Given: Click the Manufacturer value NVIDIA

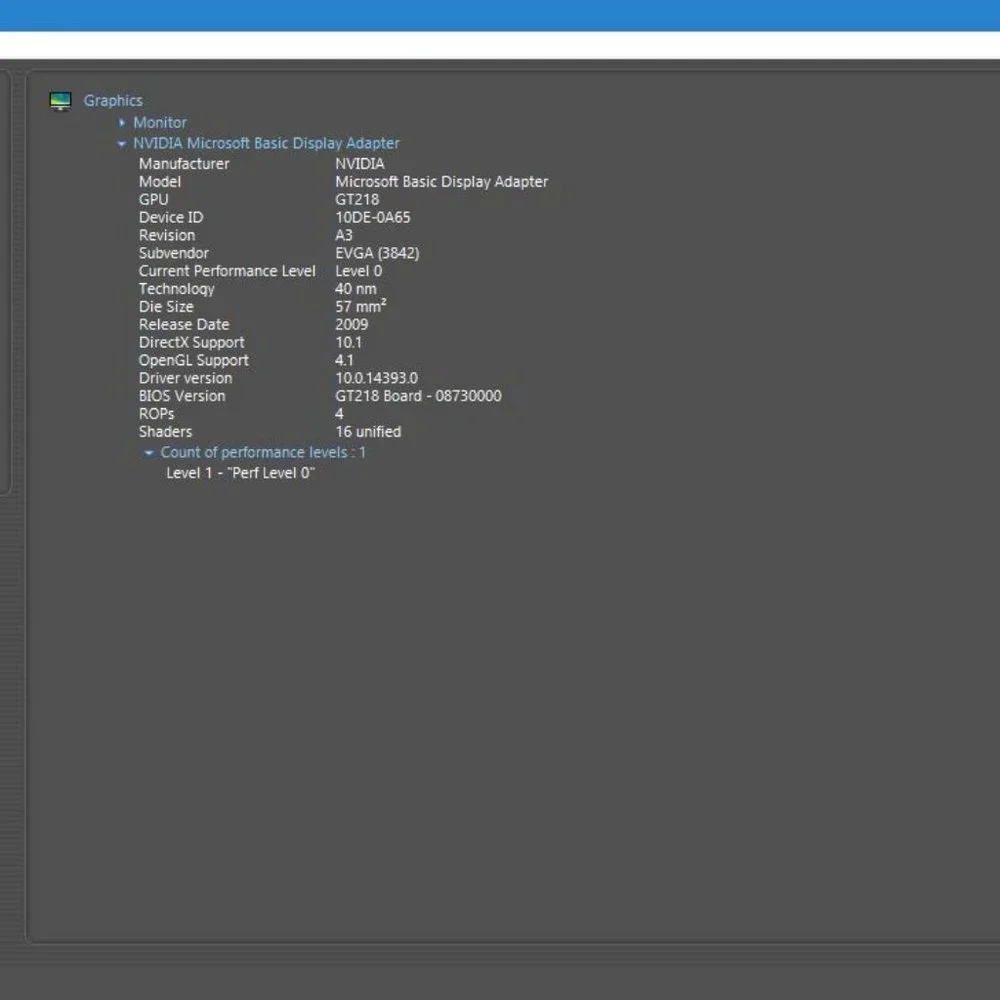Looking at the screenshot, I should pyautogui.click(x=360, y=164).
